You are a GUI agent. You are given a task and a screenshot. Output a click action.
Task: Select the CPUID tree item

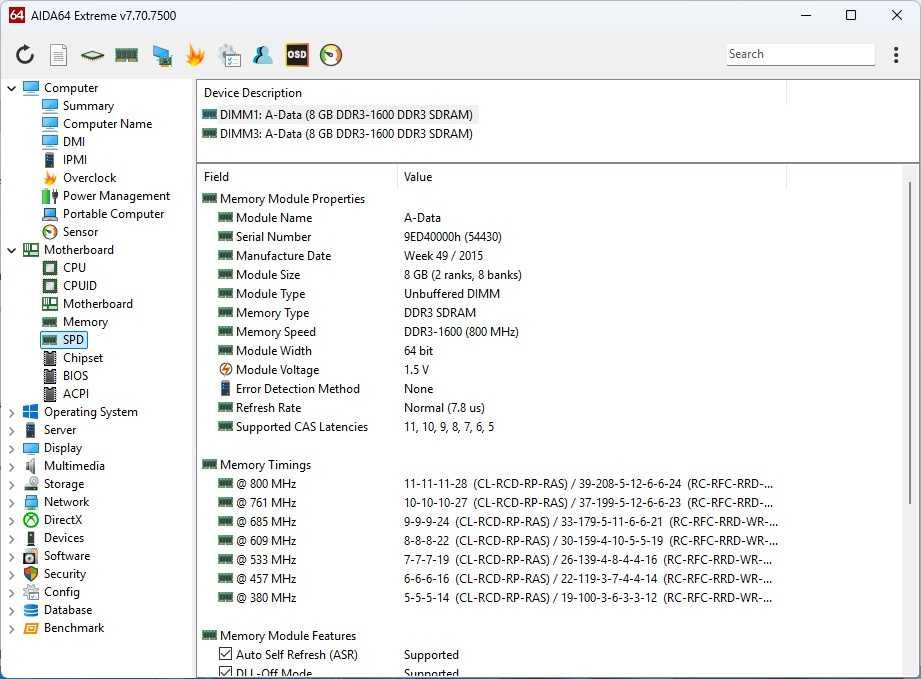[80, 286]
